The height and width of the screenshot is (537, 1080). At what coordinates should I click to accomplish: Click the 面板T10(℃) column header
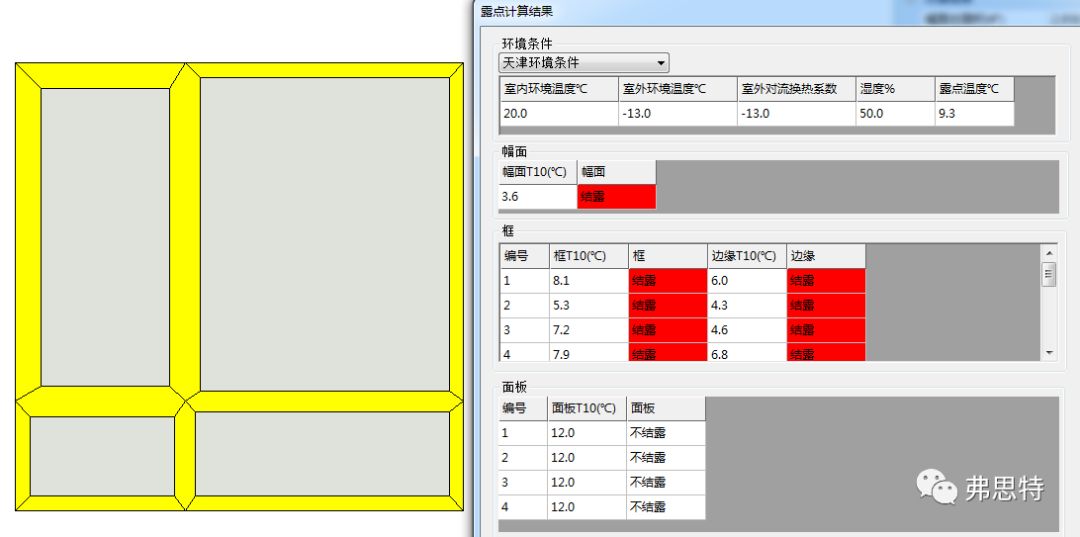pyautogui.click(x=586, y=408)
